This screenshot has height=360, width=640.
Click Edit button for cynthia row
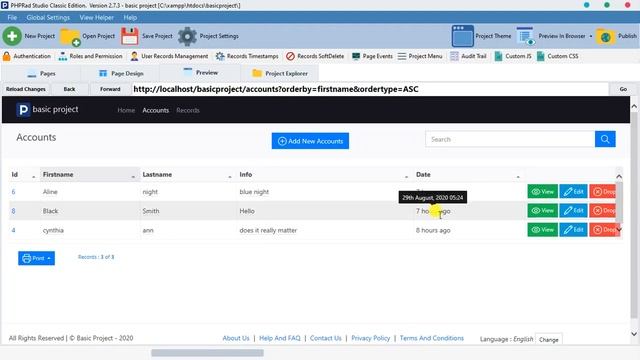coord(573,230)
